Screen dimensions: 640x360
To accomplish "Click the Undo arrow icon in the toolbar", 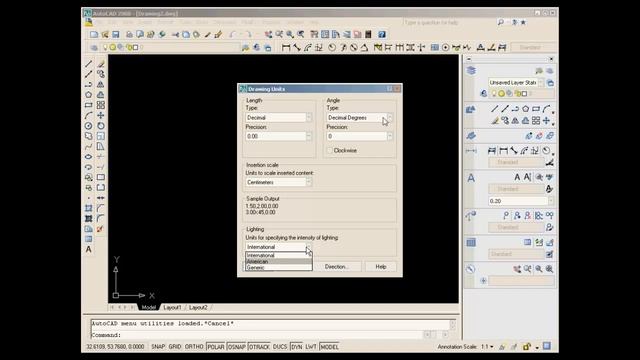I will pos(233,35).
